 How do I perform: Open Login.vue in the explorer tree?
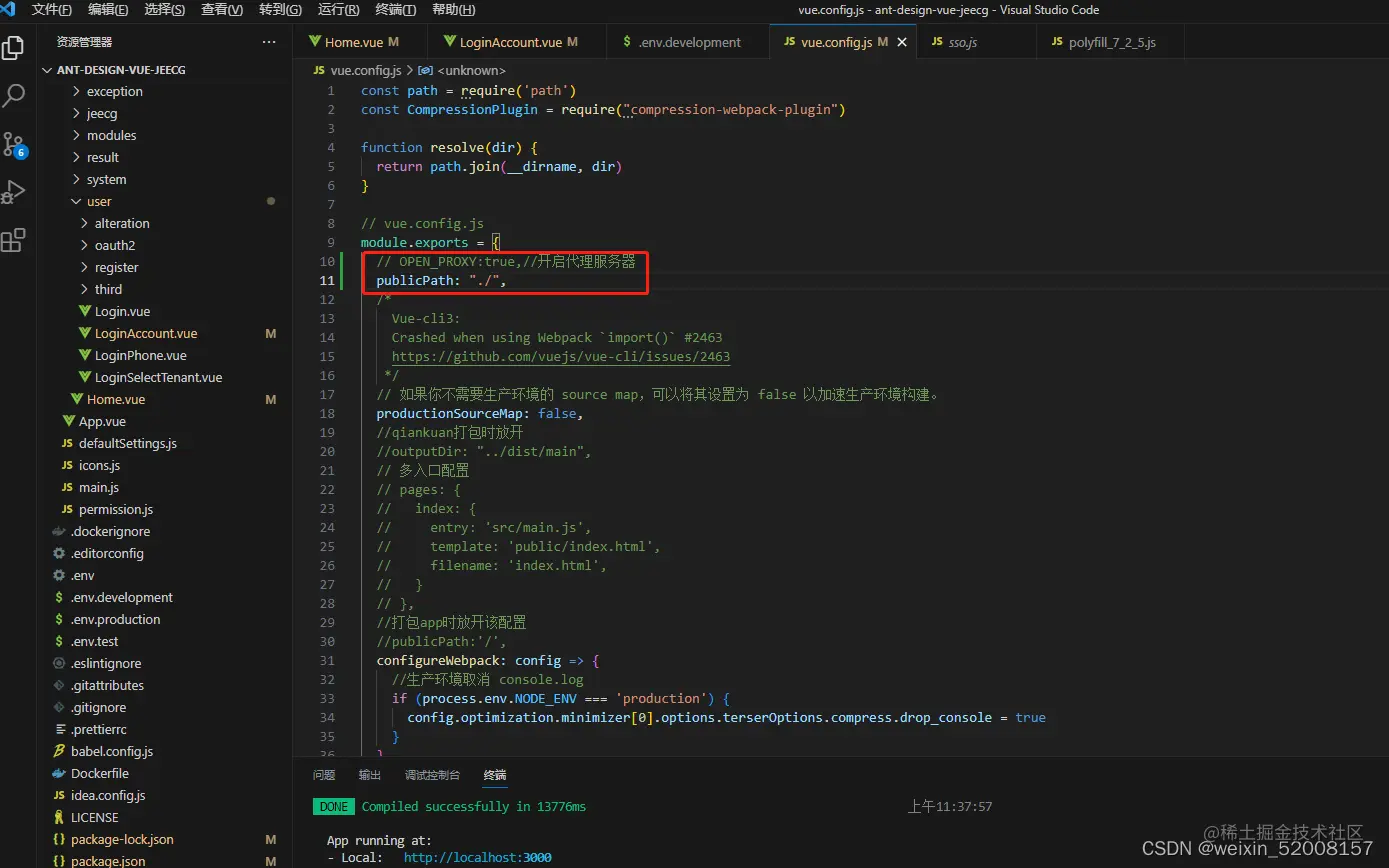pyautogui.click(x=122, y=311)
